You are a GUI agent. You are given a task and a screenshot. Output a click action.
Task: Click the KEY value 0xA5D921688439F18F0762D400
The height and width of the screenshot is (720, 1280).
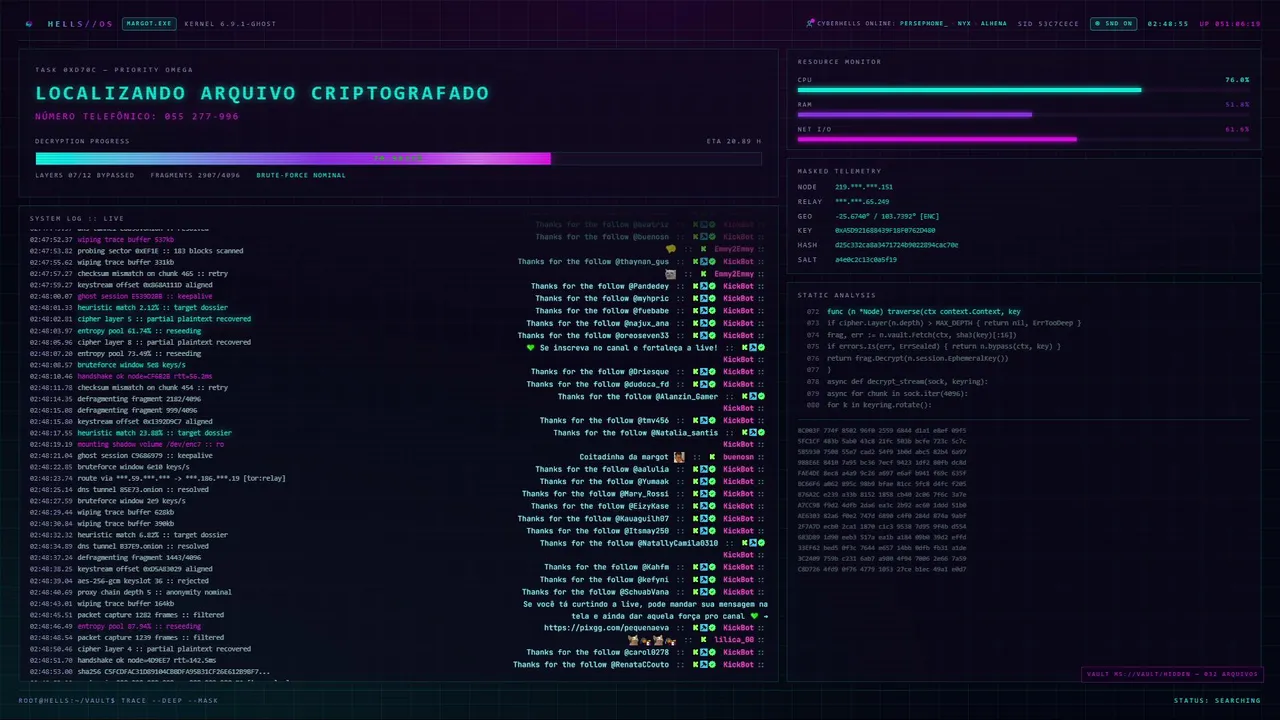(x=885, y=230)
